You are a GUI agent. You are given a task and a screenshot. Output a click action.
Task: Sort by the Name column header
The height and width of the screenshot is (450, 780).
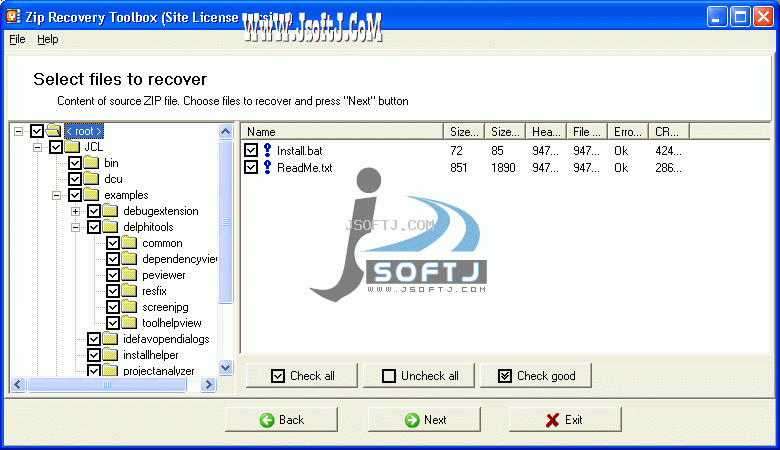[343, 132]
